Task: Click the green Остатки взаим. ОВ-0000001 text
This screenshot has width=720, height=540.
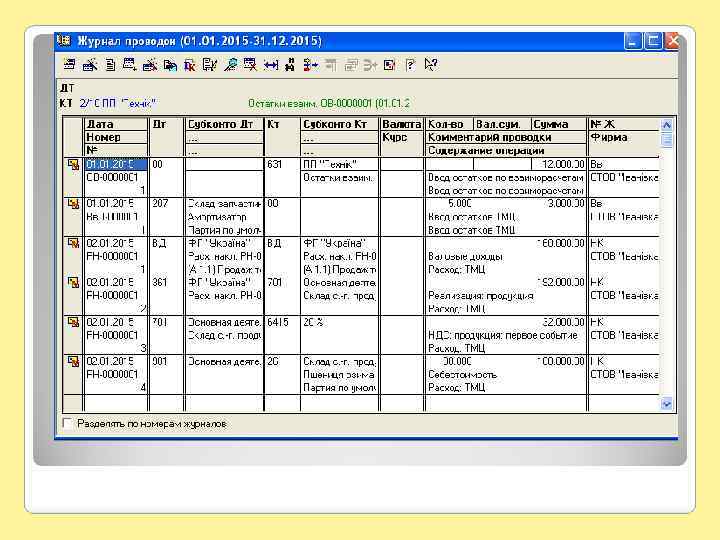Action: coord(329,104)
